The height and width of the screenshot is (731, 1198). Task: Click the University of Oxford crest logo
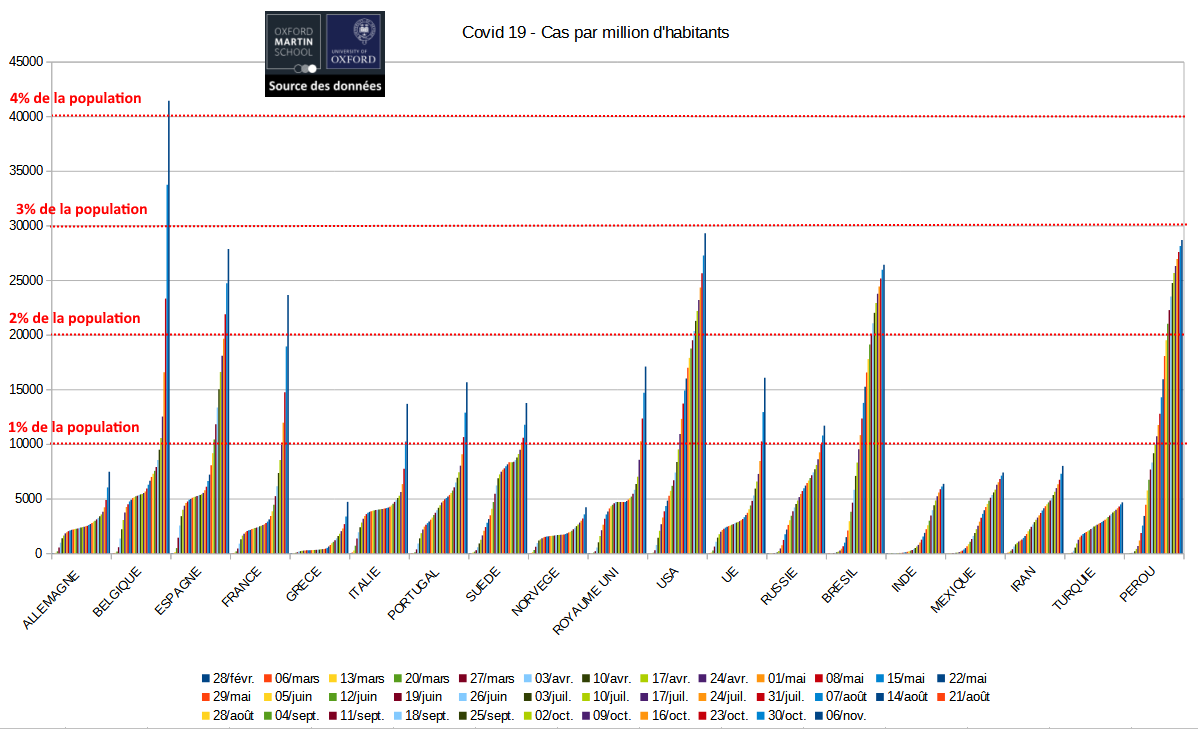pos(354,45)
